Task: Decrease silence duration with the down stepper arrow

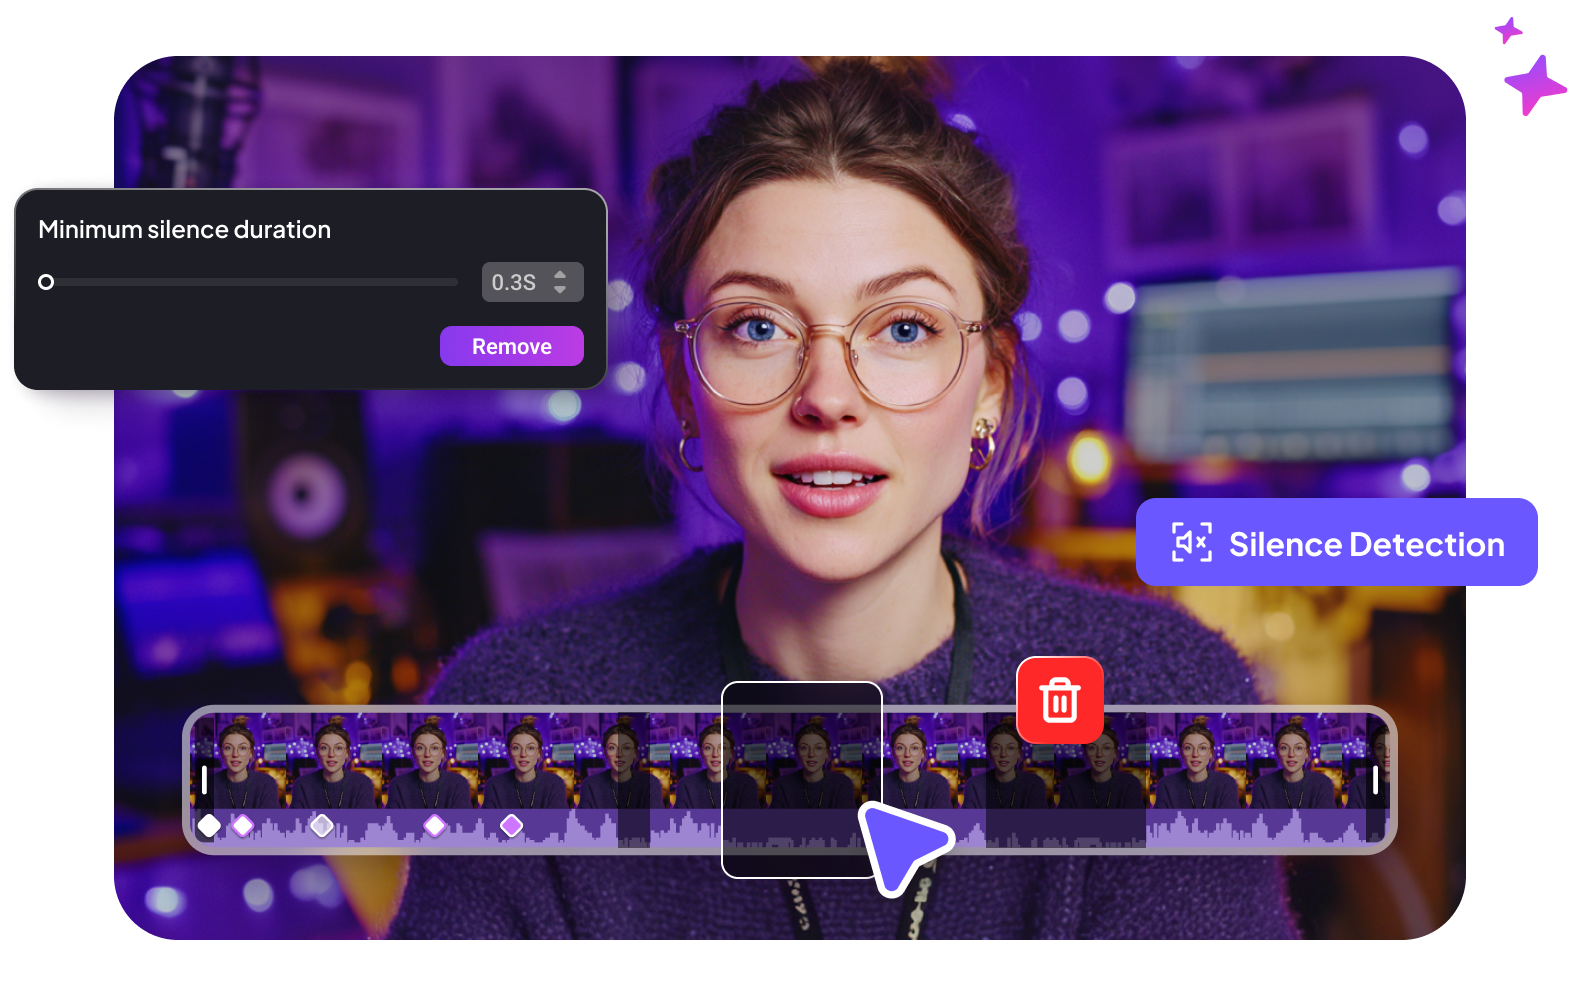Action: pyautogui.click(x=560, y=290)
